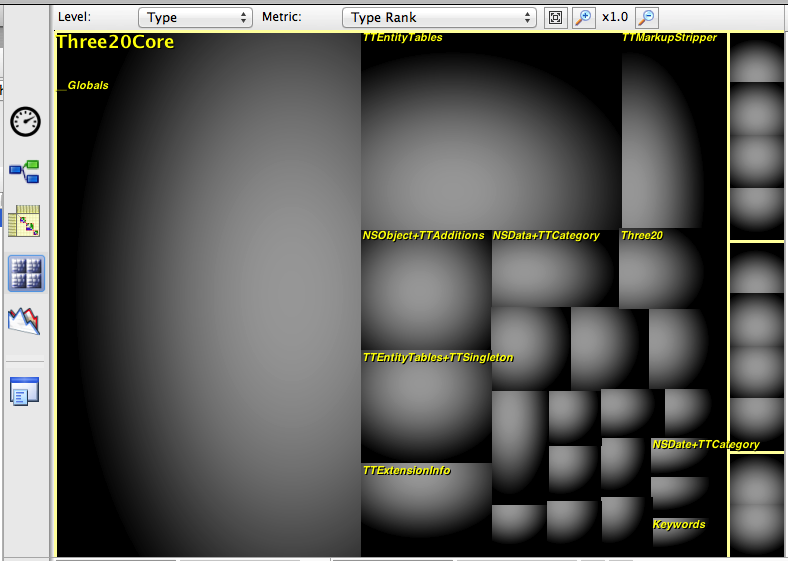Open the dashboard gauge view in sidebar
Image resolution: width=788 pixels, height=561 pixels.
[x=25, y=122]
